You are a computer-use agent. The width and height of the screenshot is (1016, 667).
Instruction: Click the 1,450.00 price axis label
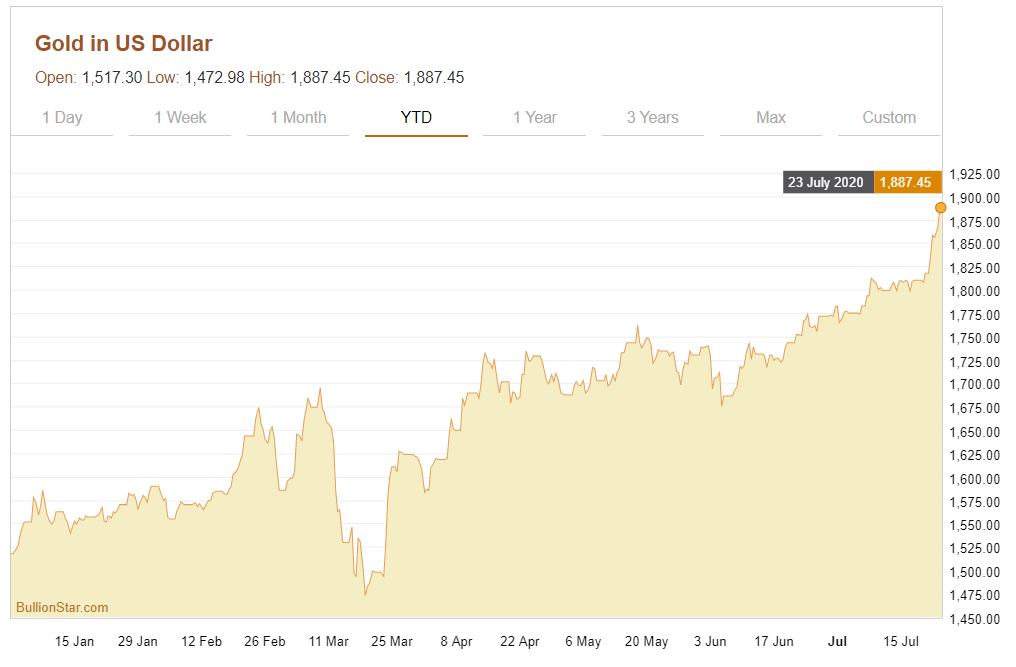pyautogui.click(x=975, y=619)
